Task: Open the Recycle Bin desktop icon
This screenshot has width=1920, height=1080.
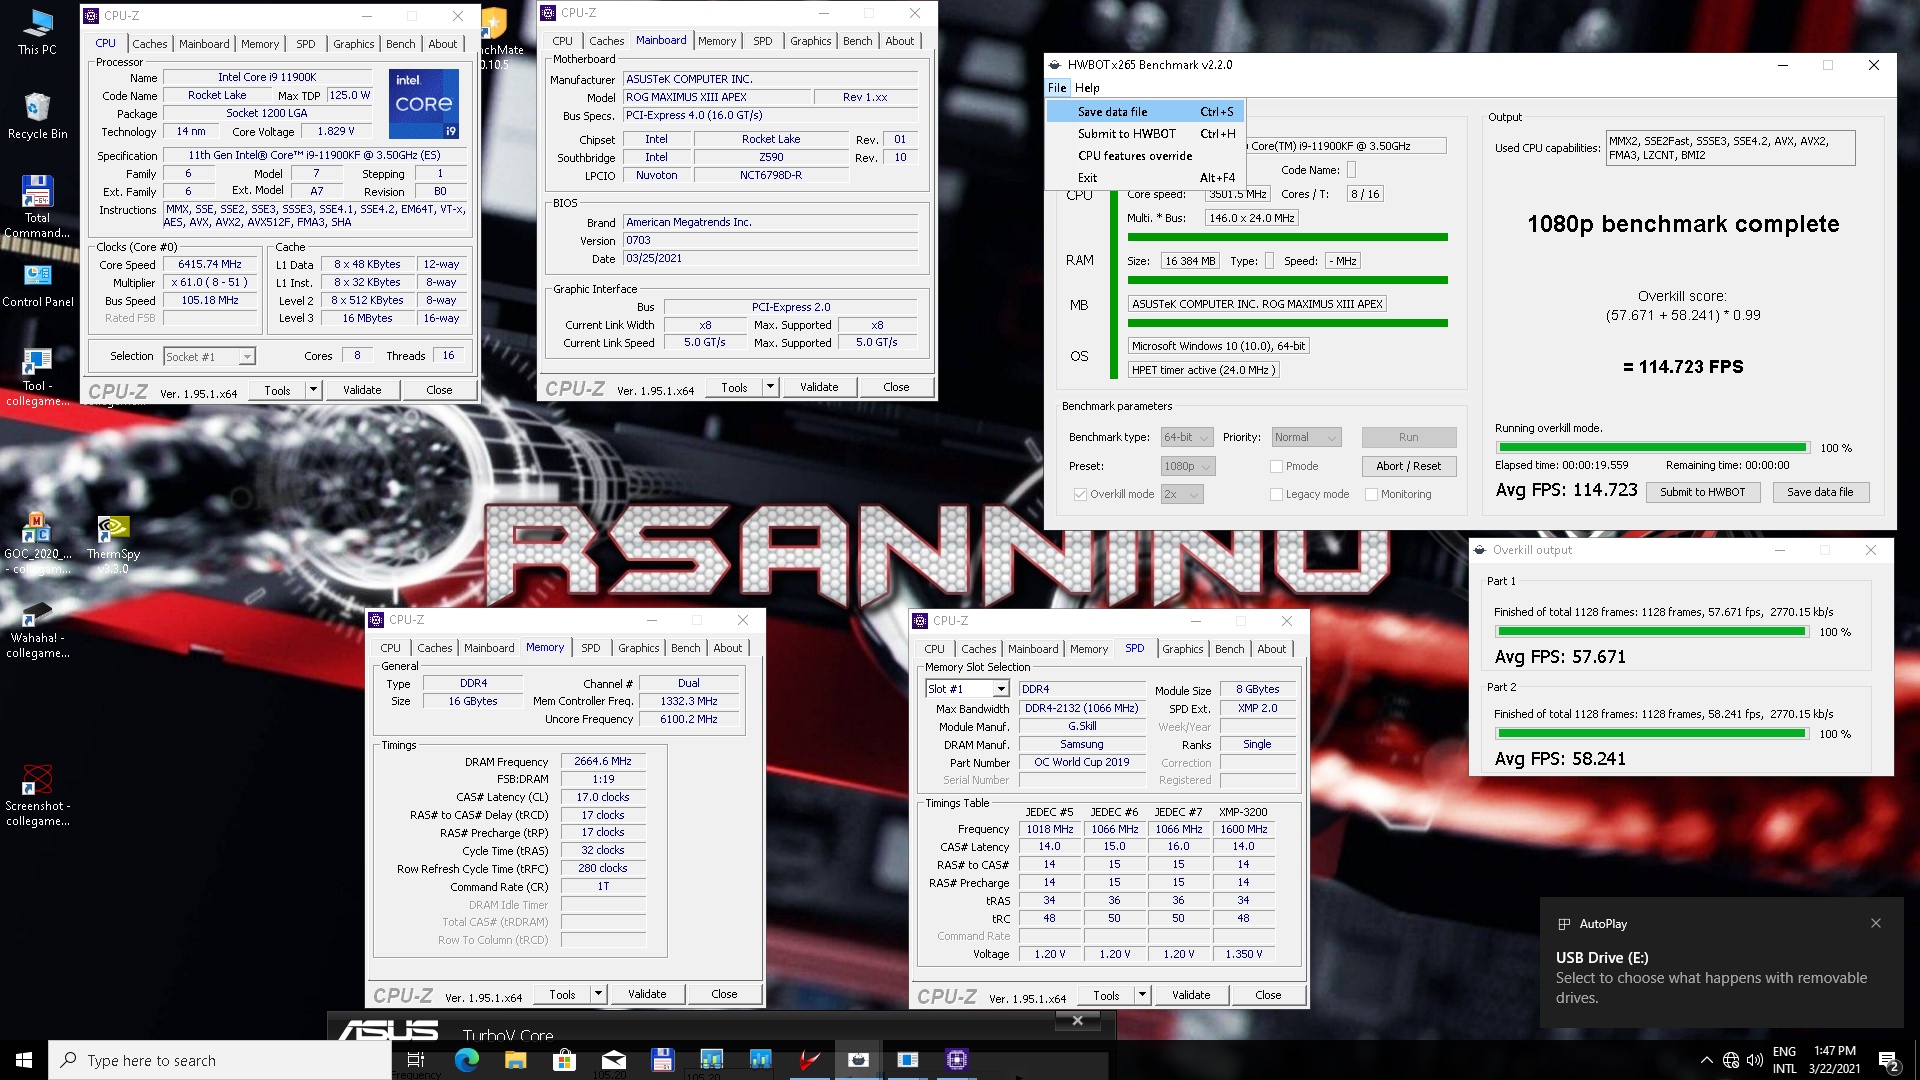Action: (x=37, y=116)
